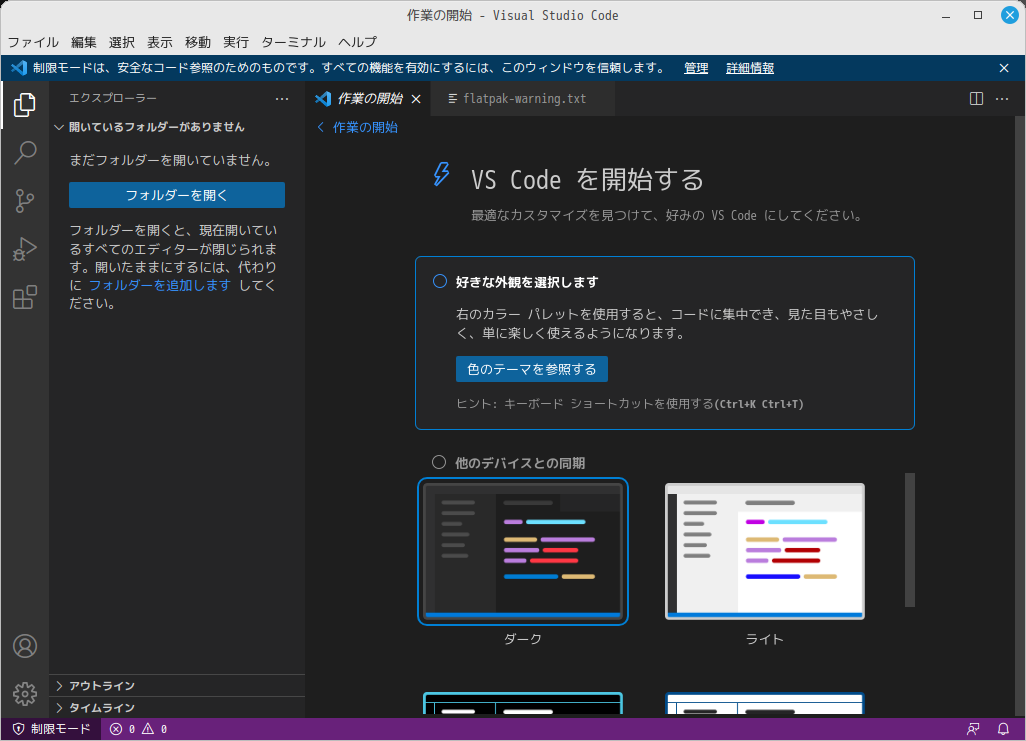This screenshot has width=1026, height=741.
Task: Choose the ダーク theme thumbnail
Action: click(523, 551)
